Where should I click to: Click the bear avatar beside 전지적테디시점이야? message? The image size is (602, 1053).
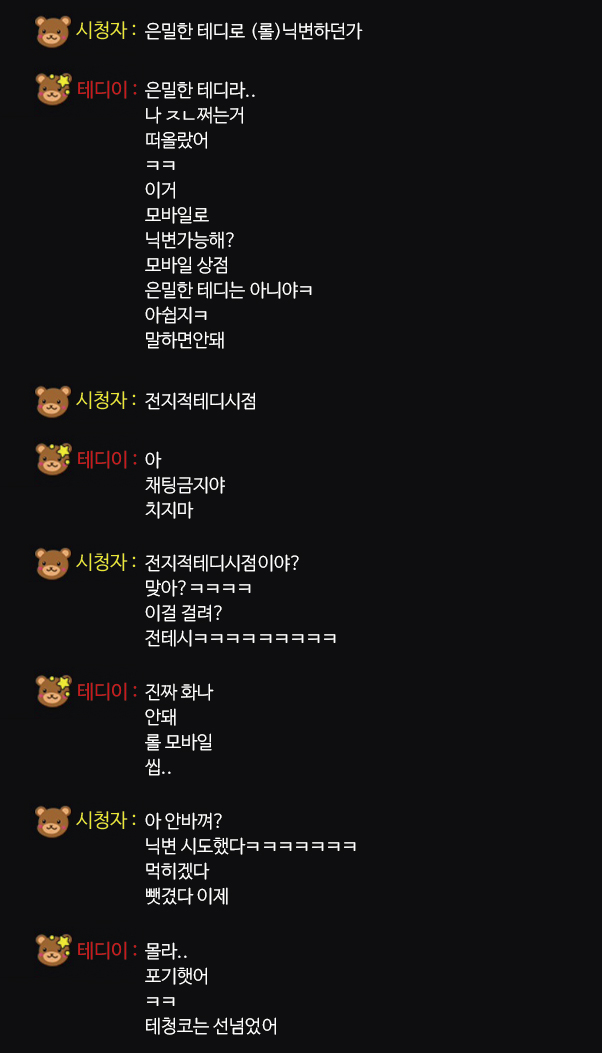tap(53, 563)
